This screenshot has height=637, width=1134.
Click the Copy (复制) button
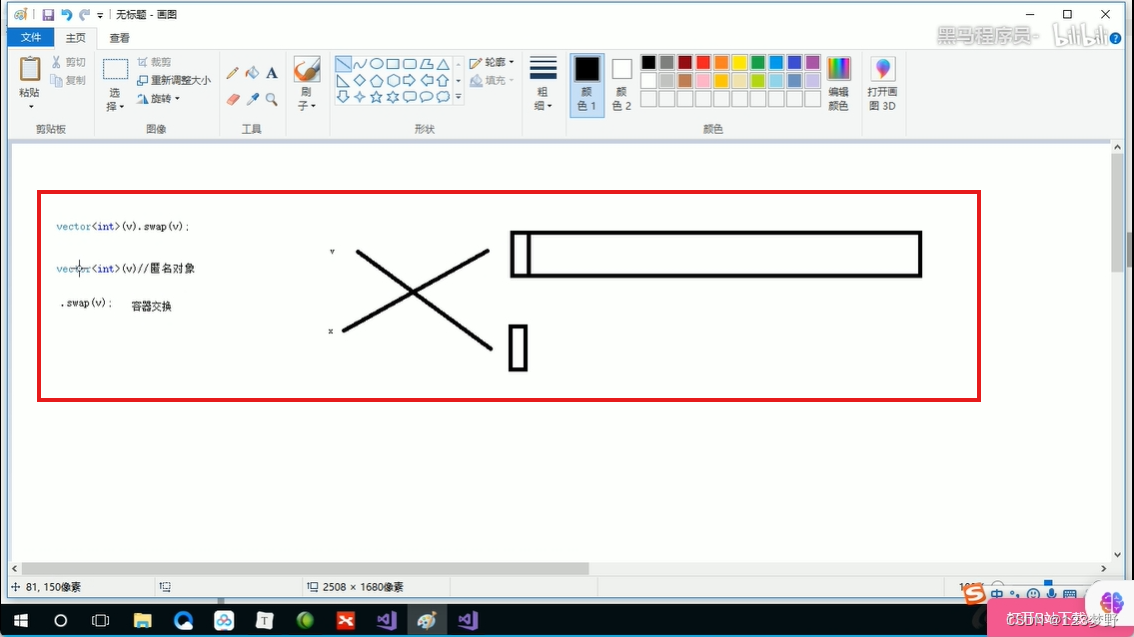tap(69, 80)
